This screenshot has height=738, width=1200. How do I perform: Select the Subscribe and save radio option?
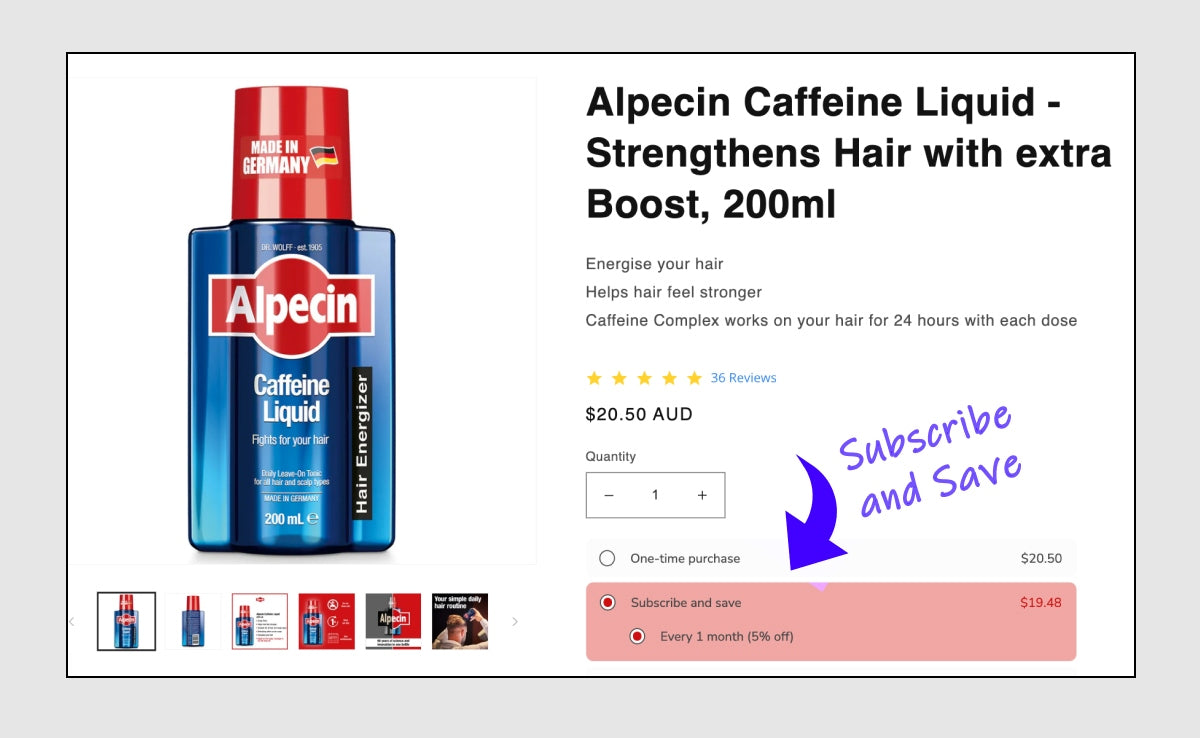(607, 602)
